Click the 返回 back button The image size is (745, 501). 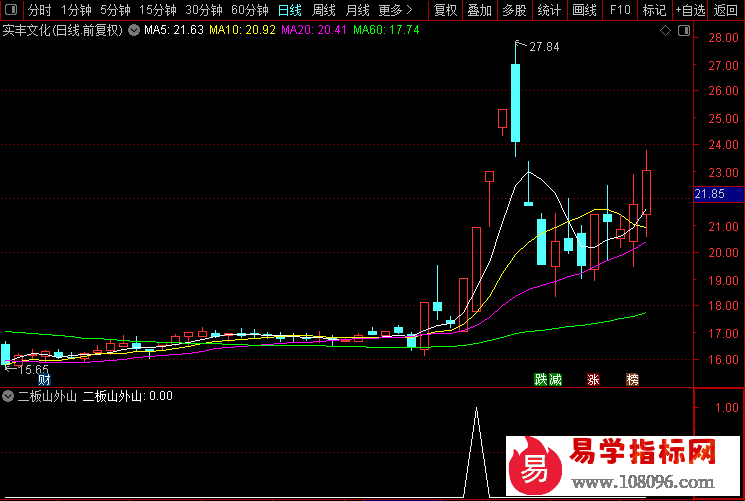tap(726, 10)
